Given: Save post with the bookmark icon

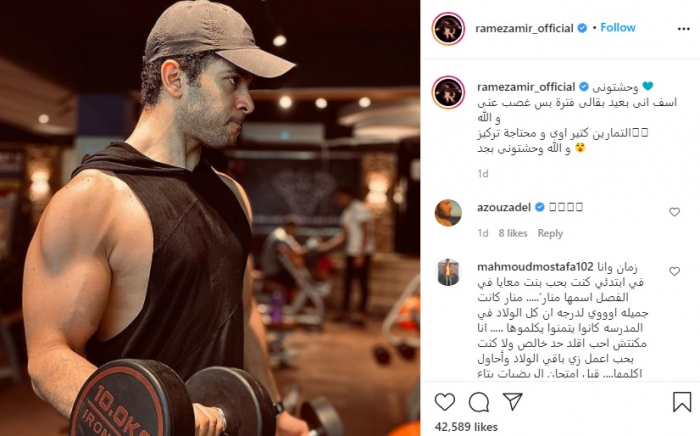Looking at the screenshot, I should pos(682,401).
